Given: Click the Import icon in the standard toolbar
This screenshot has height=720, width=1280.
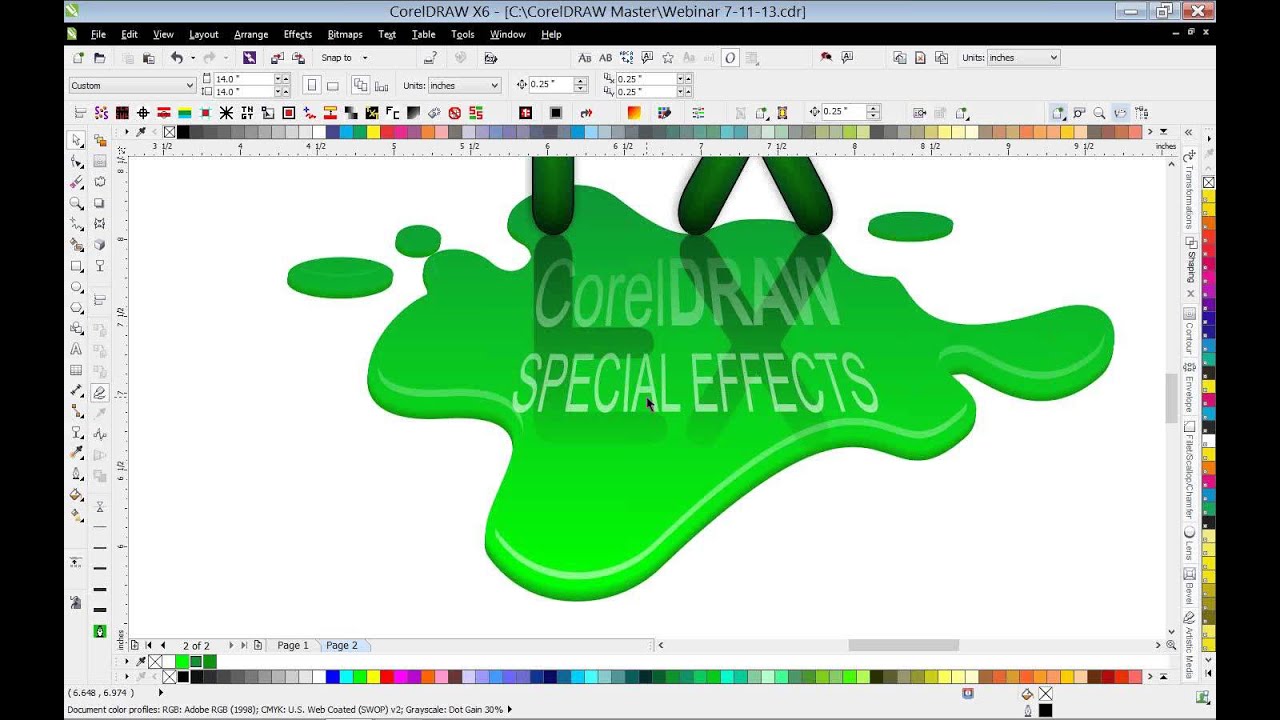Looking at the screenshot, I should (277, 58).
